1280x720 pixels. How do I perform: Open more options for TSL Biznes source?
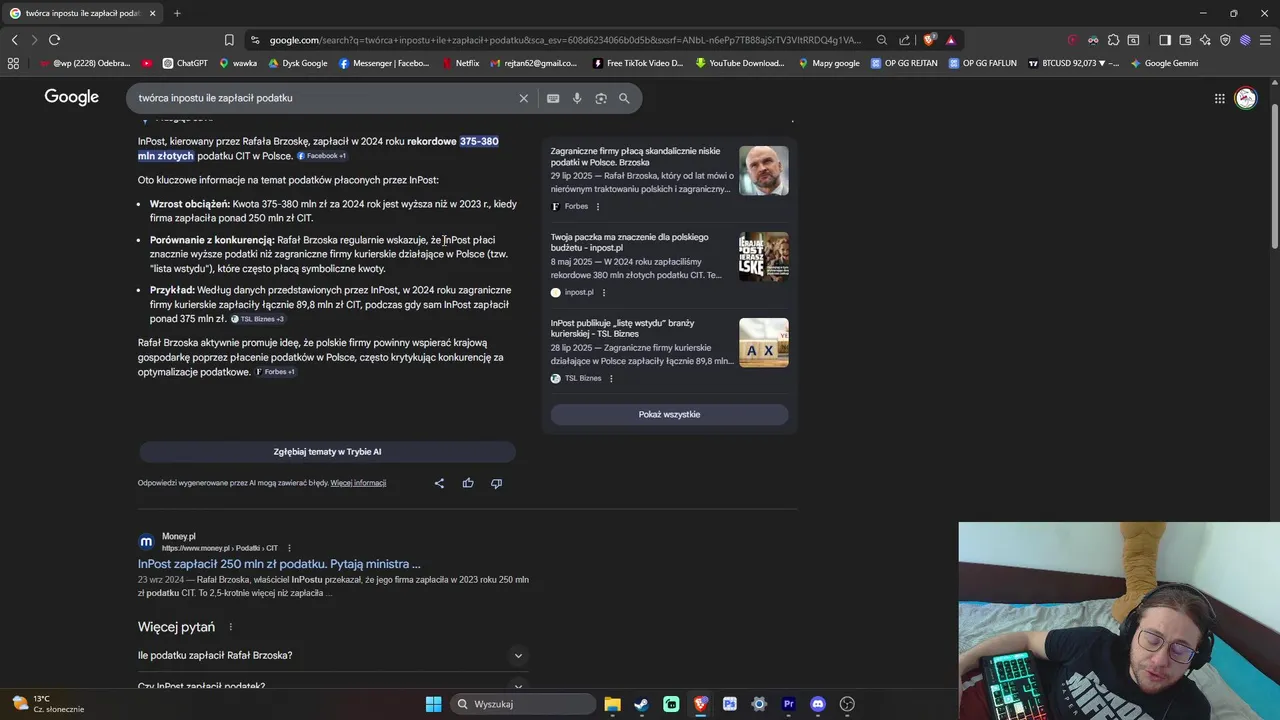[611, 378]
